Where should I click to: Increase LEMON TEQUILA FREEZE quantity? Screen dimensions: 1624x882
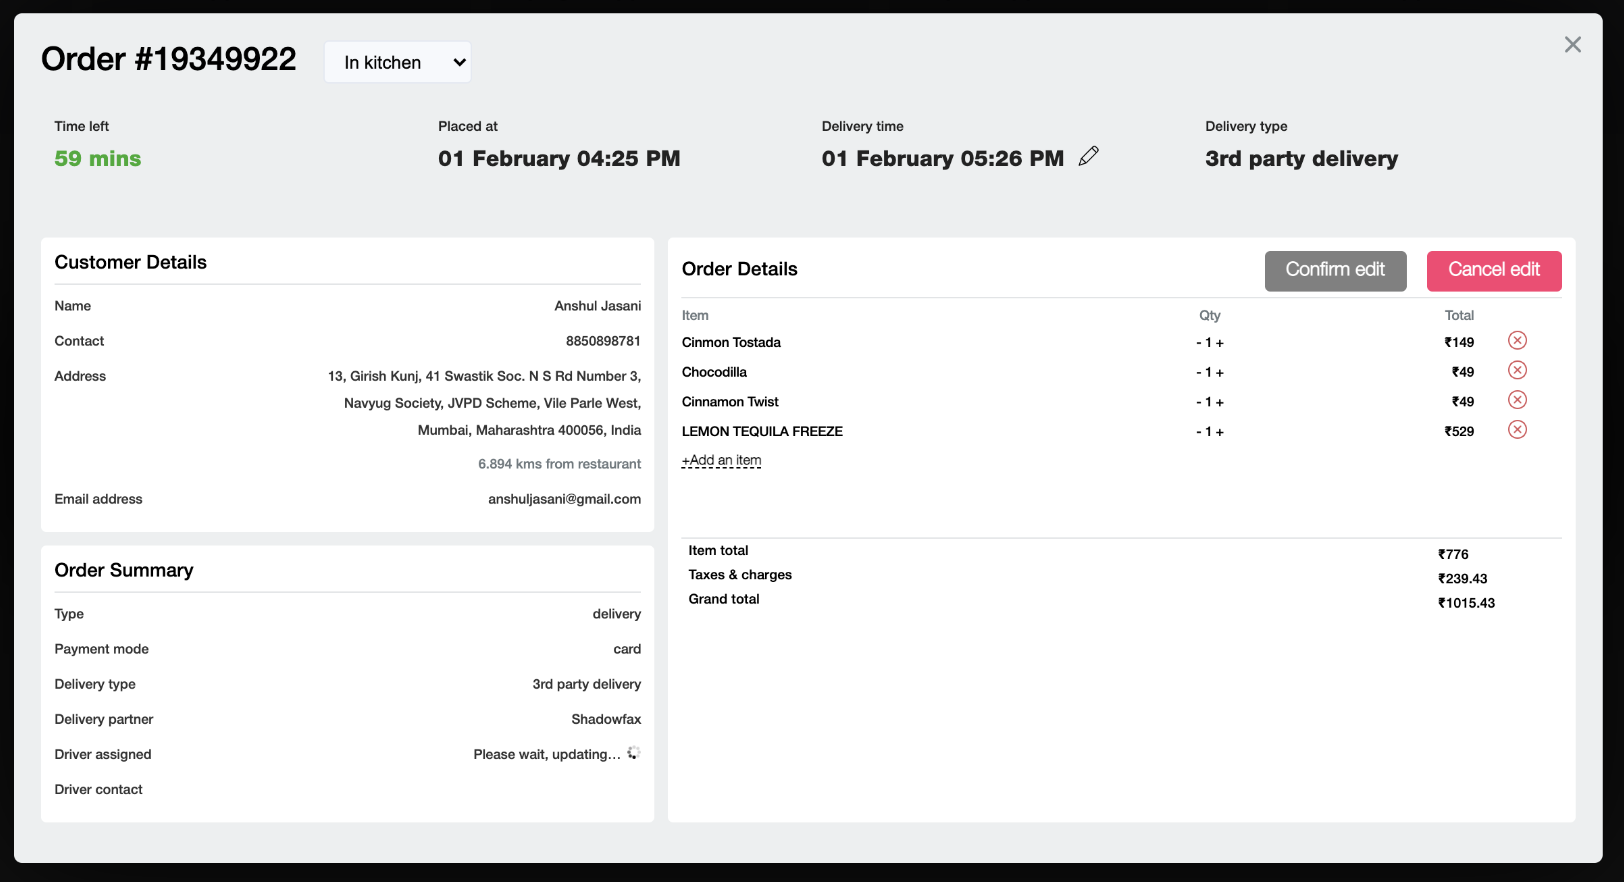1220,432
